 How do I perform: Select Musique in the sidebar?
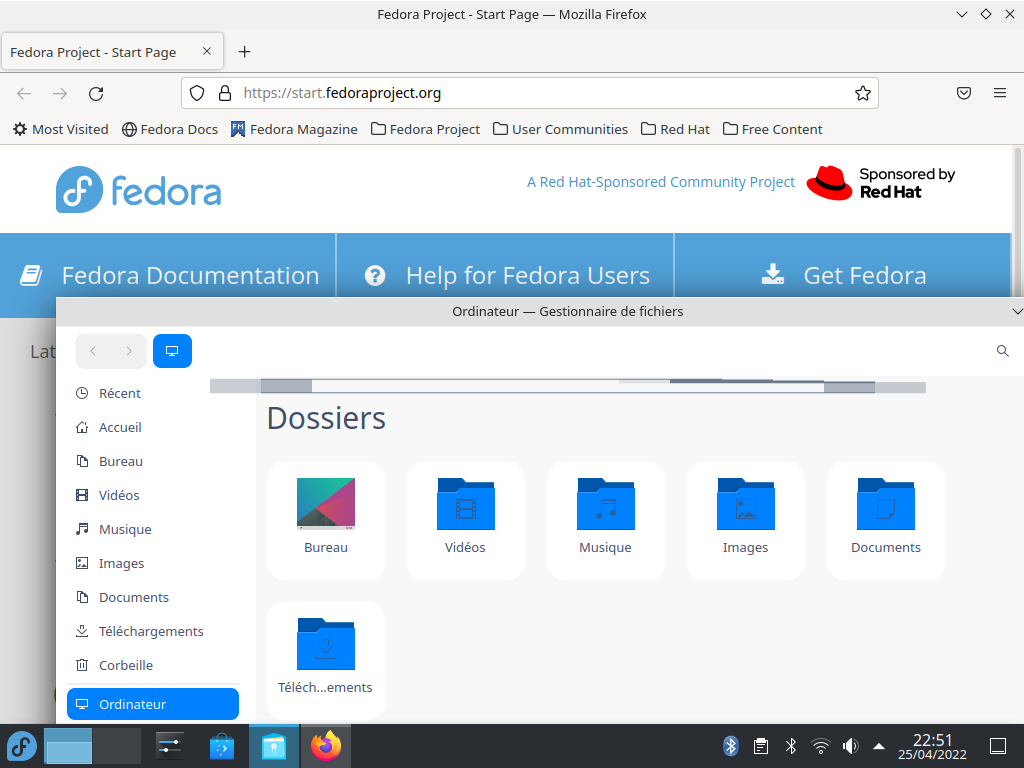pos(153,529)
